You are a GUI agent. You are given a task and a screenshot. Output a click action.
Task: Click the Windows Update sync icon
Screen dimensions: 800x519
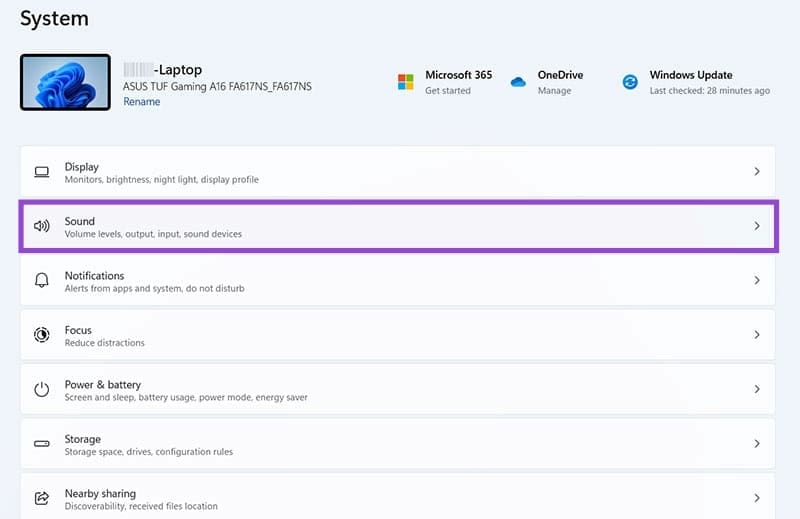(630, 82)
